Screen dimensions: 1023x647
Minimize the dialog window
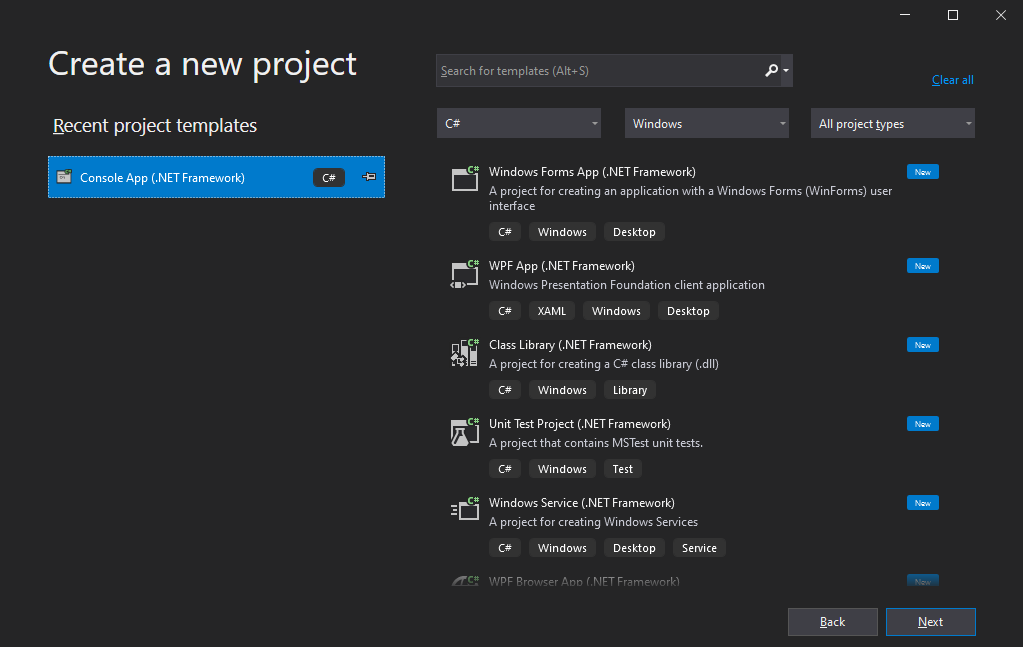pos(904,14)
